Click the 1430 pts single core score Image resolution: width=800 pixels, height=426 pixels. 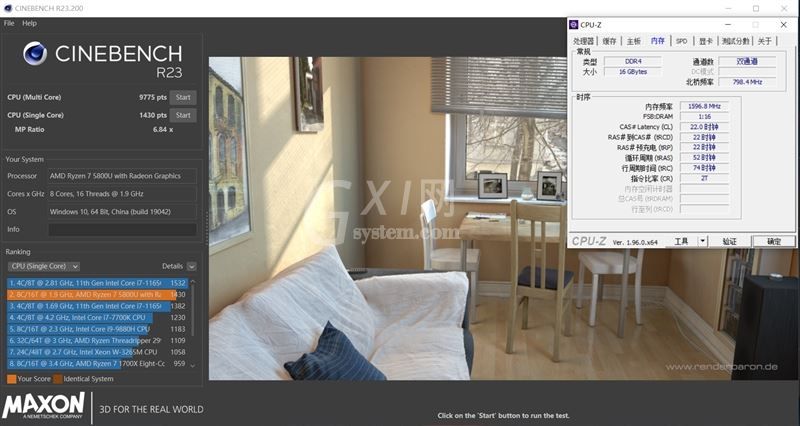click(x=153, y=115)
